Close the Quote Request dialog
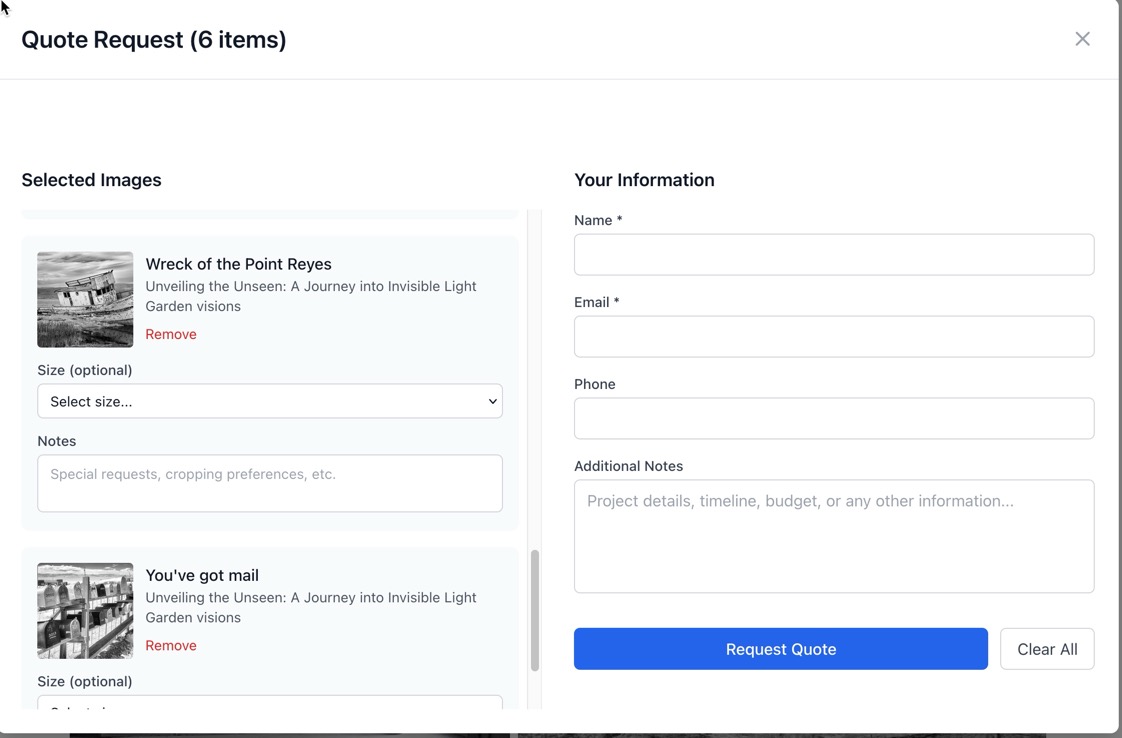 click(1082, 39)
